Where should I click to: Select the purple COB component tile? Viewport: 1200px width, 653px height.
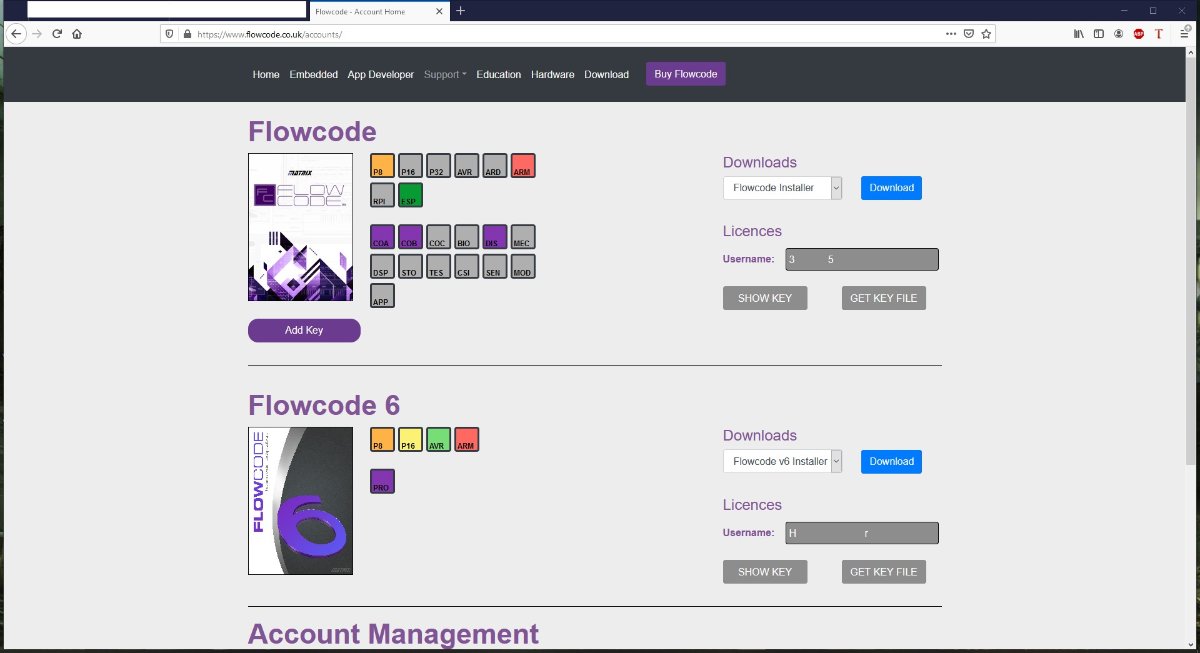411,237
